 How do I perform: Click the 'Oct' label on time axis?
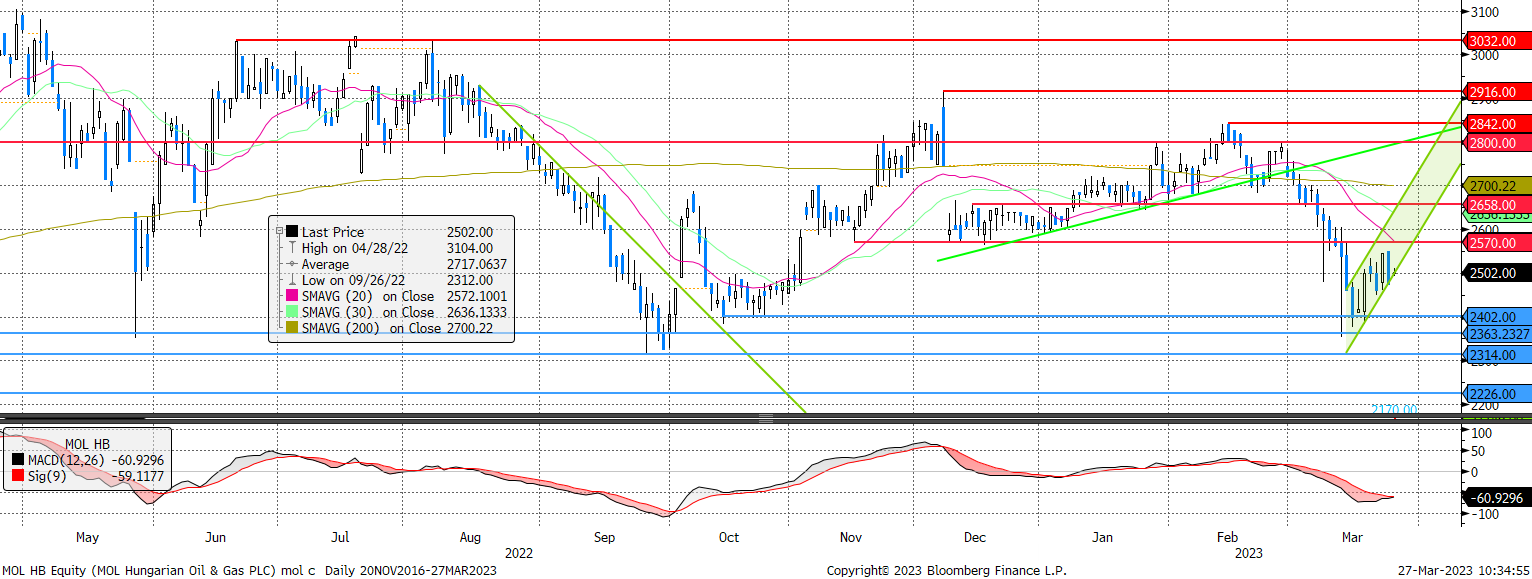(x=729, y=537)
